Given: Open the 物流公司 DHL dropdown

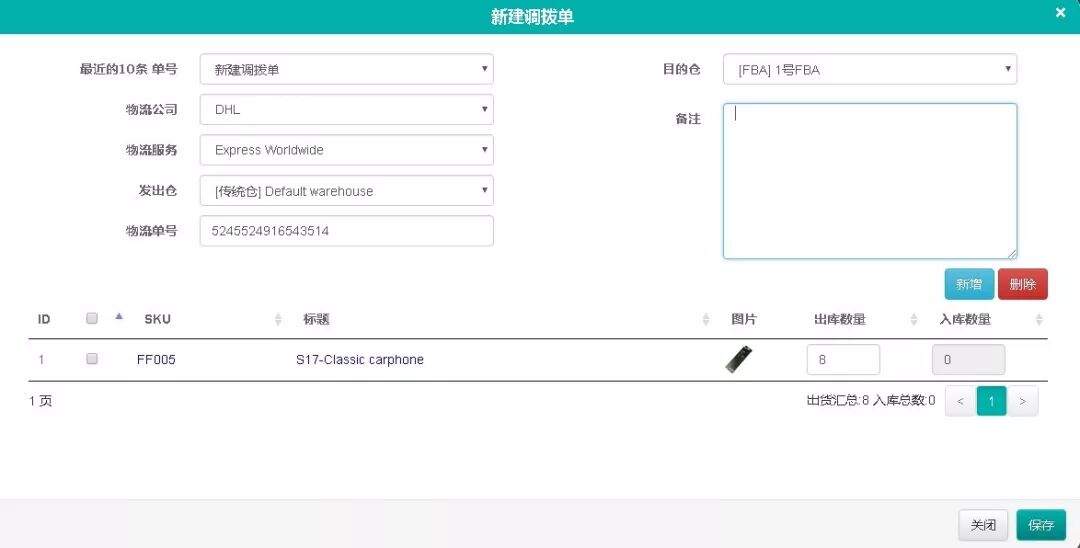Looking at the screenshot, I should click(346, 109).
